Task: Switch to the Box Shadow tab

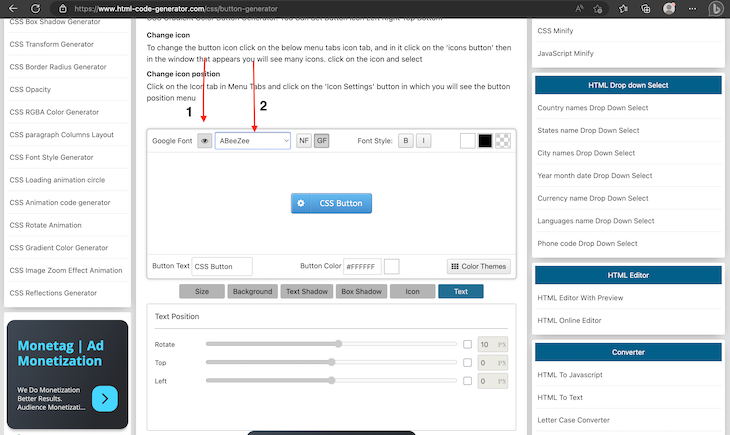Action: [360, 291]
